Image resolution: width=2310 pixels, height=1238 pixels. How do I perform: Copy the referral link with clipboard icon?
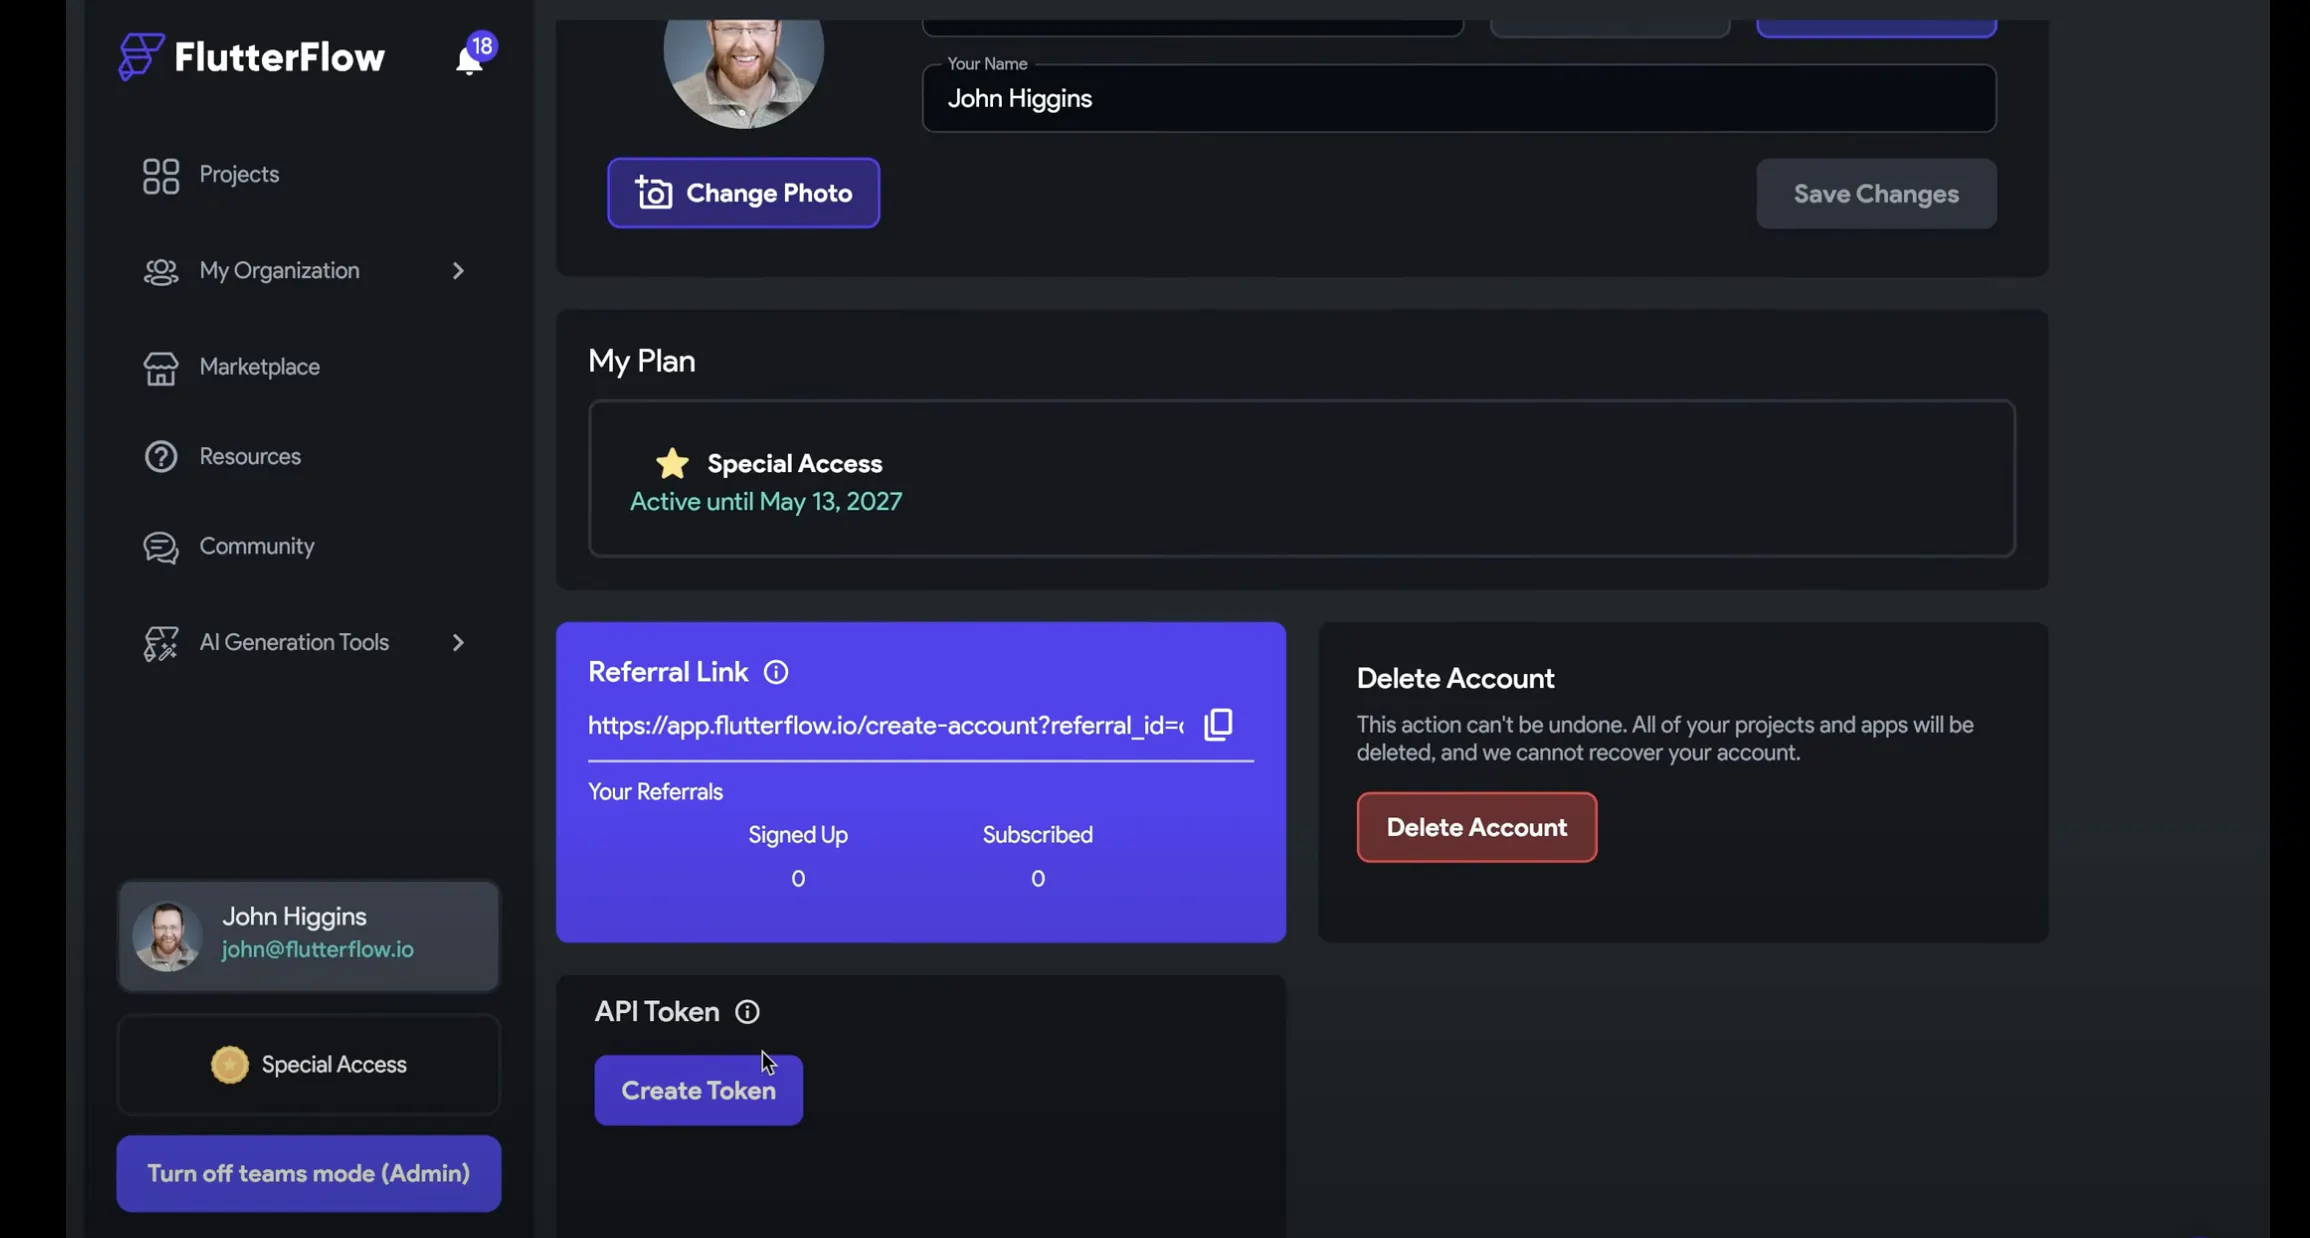click(x=1218, y=725)
